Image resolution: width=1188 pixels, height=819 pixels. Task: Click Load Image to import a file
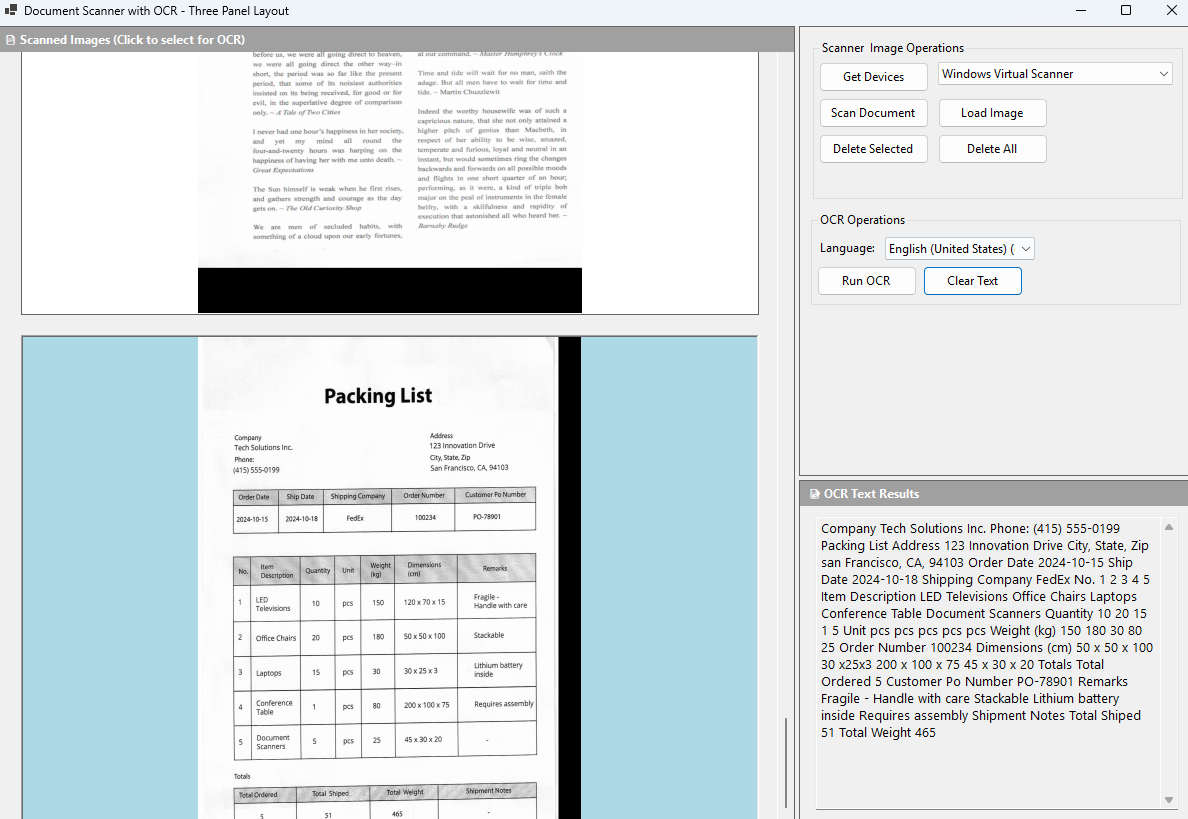pyautogui.click(x=992, y=113)
